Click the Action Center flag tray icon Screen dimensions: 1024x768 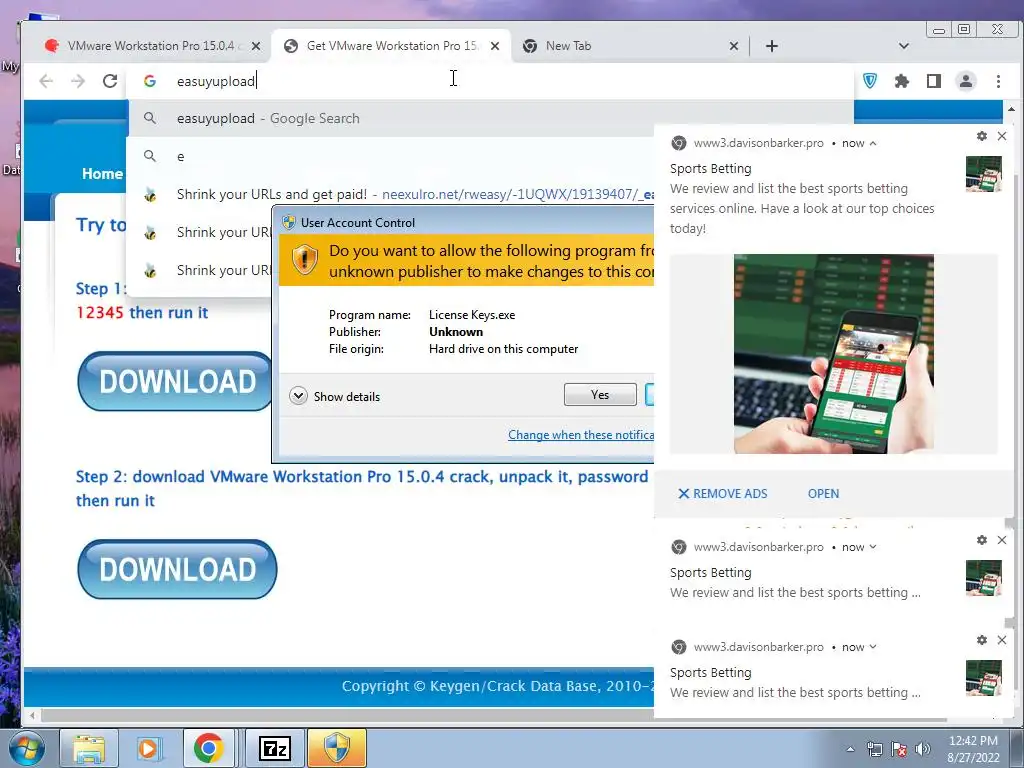coord(899,749)
